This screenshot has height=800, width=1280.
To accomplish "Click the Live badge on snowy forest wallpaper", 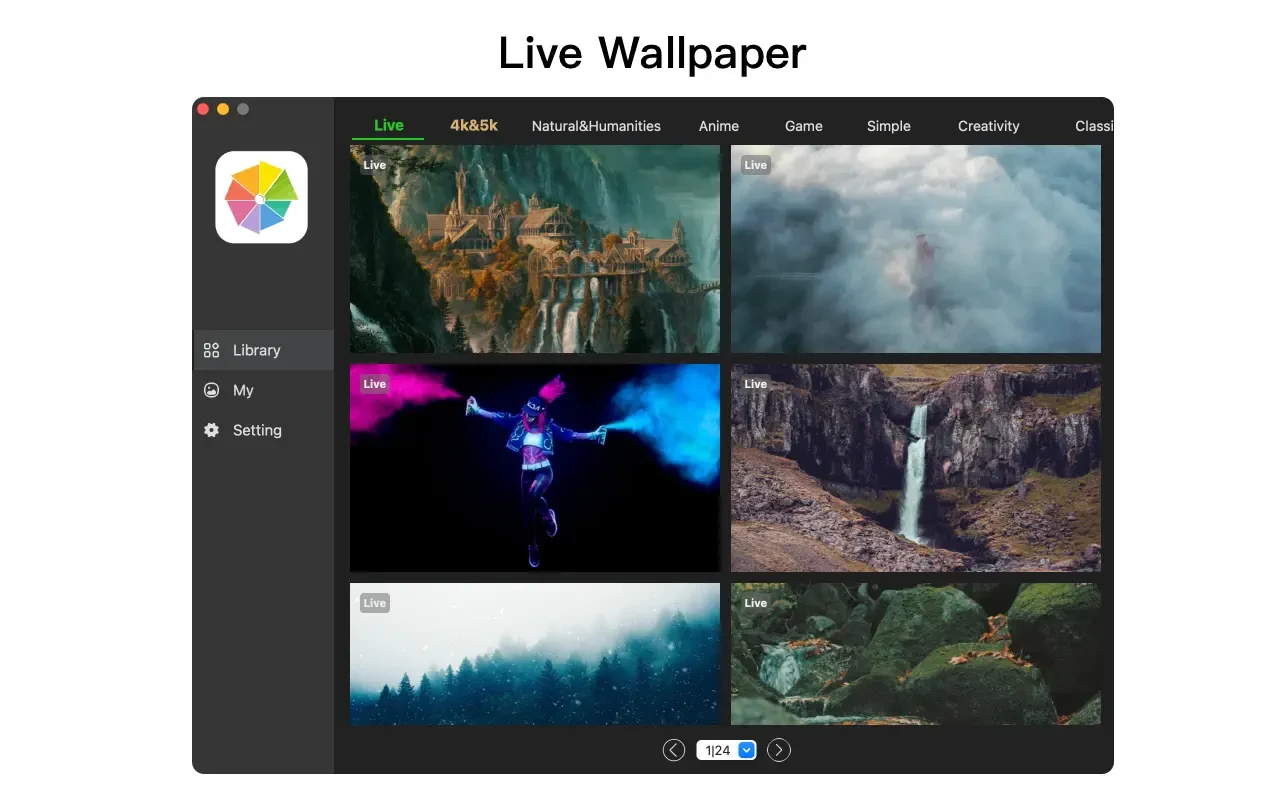I will click(x=374, y=603).
